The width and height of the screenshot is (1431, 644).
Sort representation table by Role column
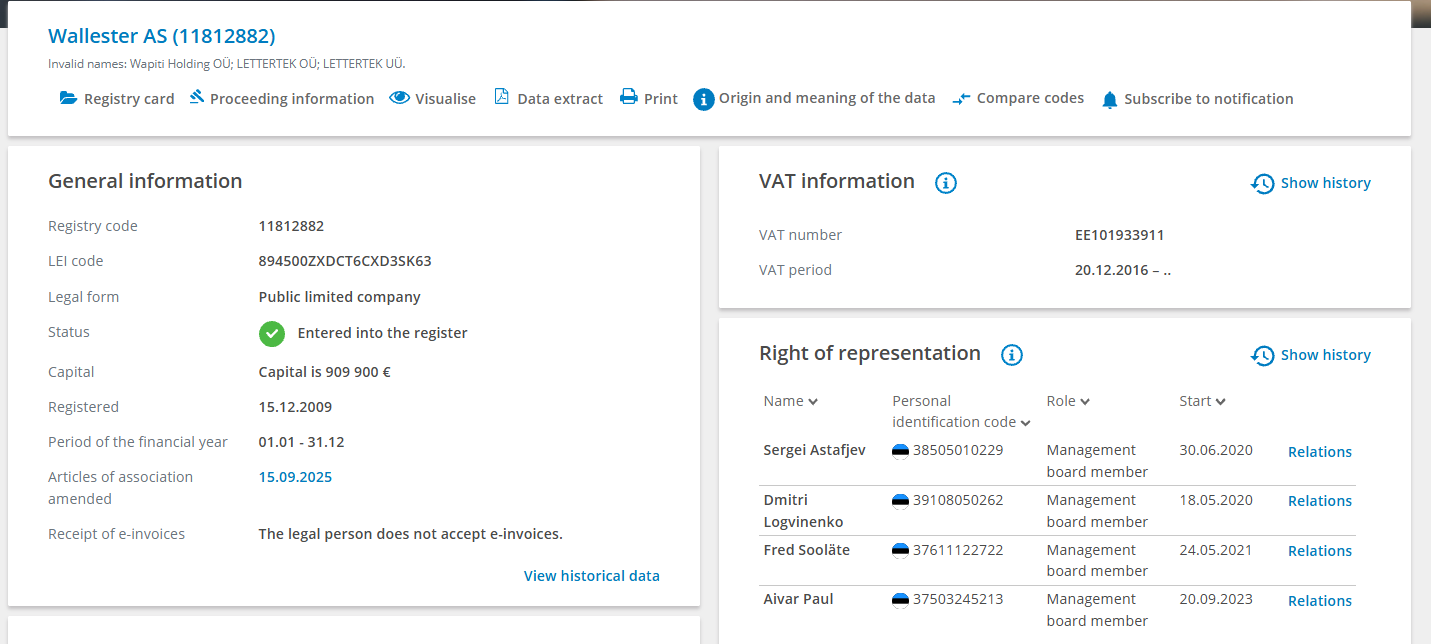[1068, 401]
